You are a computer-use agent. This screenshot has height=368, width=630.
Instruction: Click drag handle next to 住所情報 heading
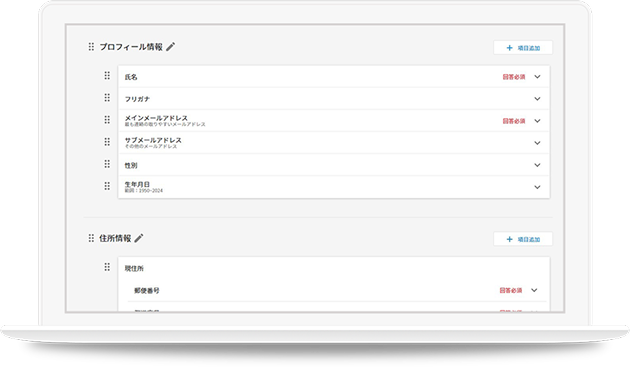point(91,238)
